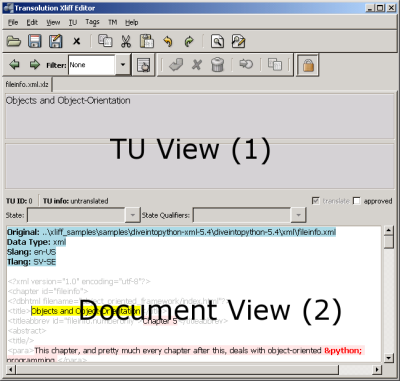Viewport: 400px width, 381px height.
Task: Click the Find and Replace icon
Action: 238,41
